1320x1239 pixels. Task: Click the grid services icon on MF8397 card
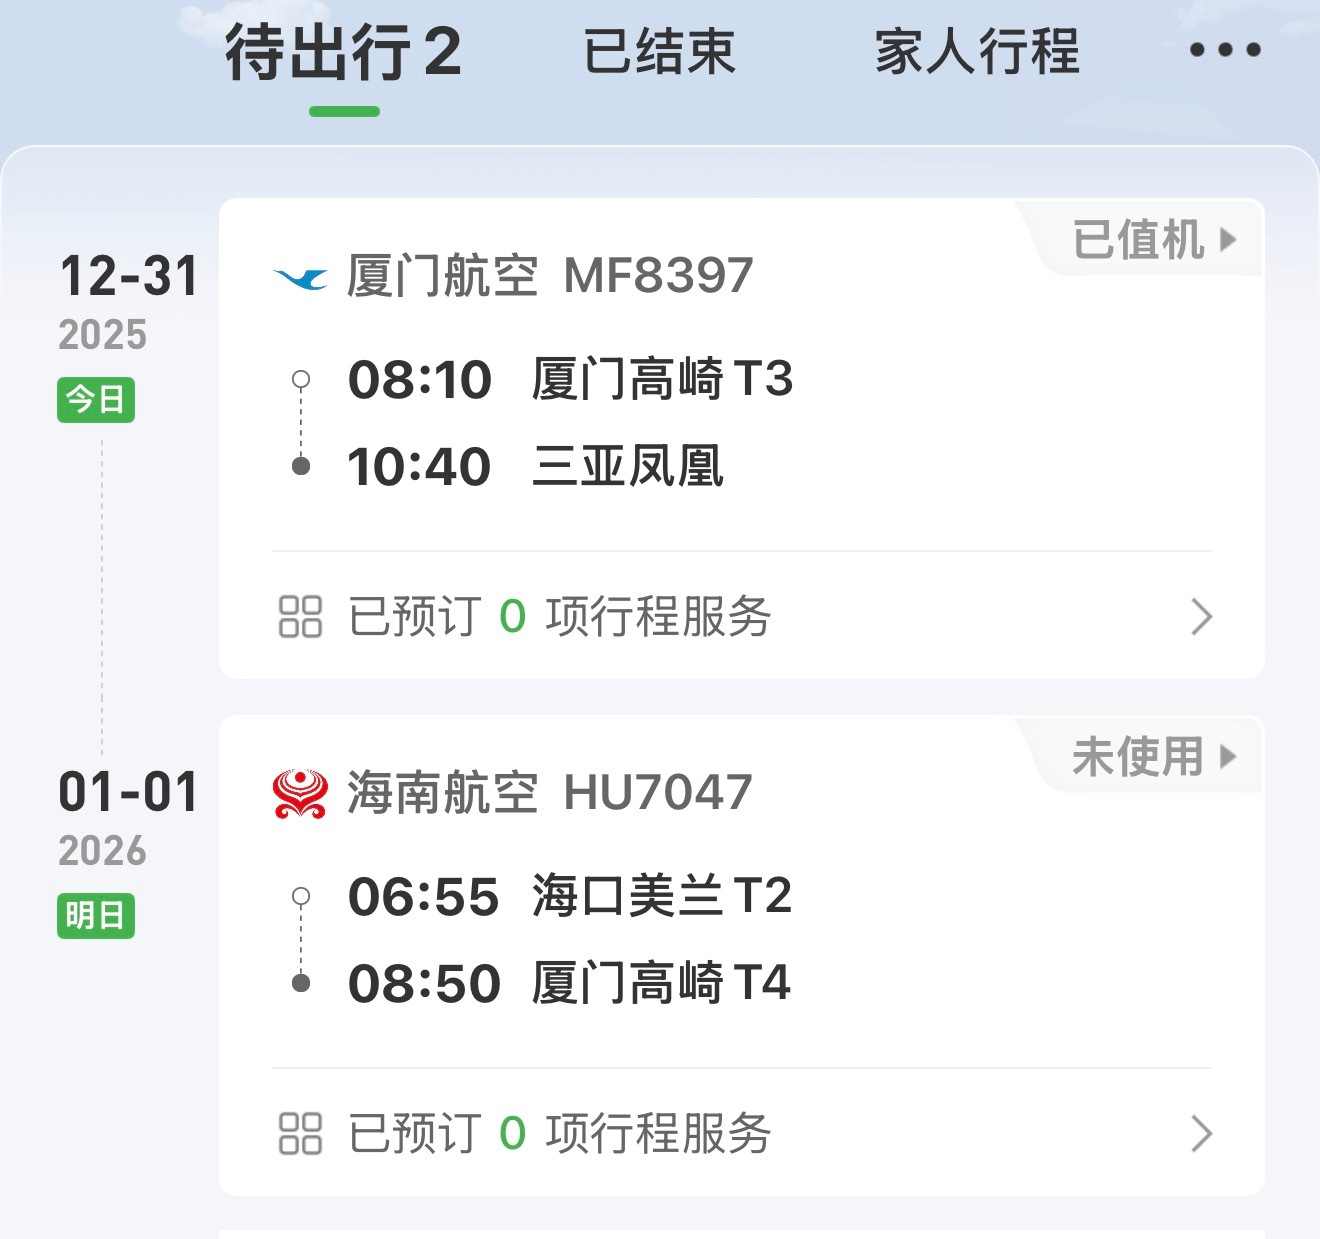(300, 619)
